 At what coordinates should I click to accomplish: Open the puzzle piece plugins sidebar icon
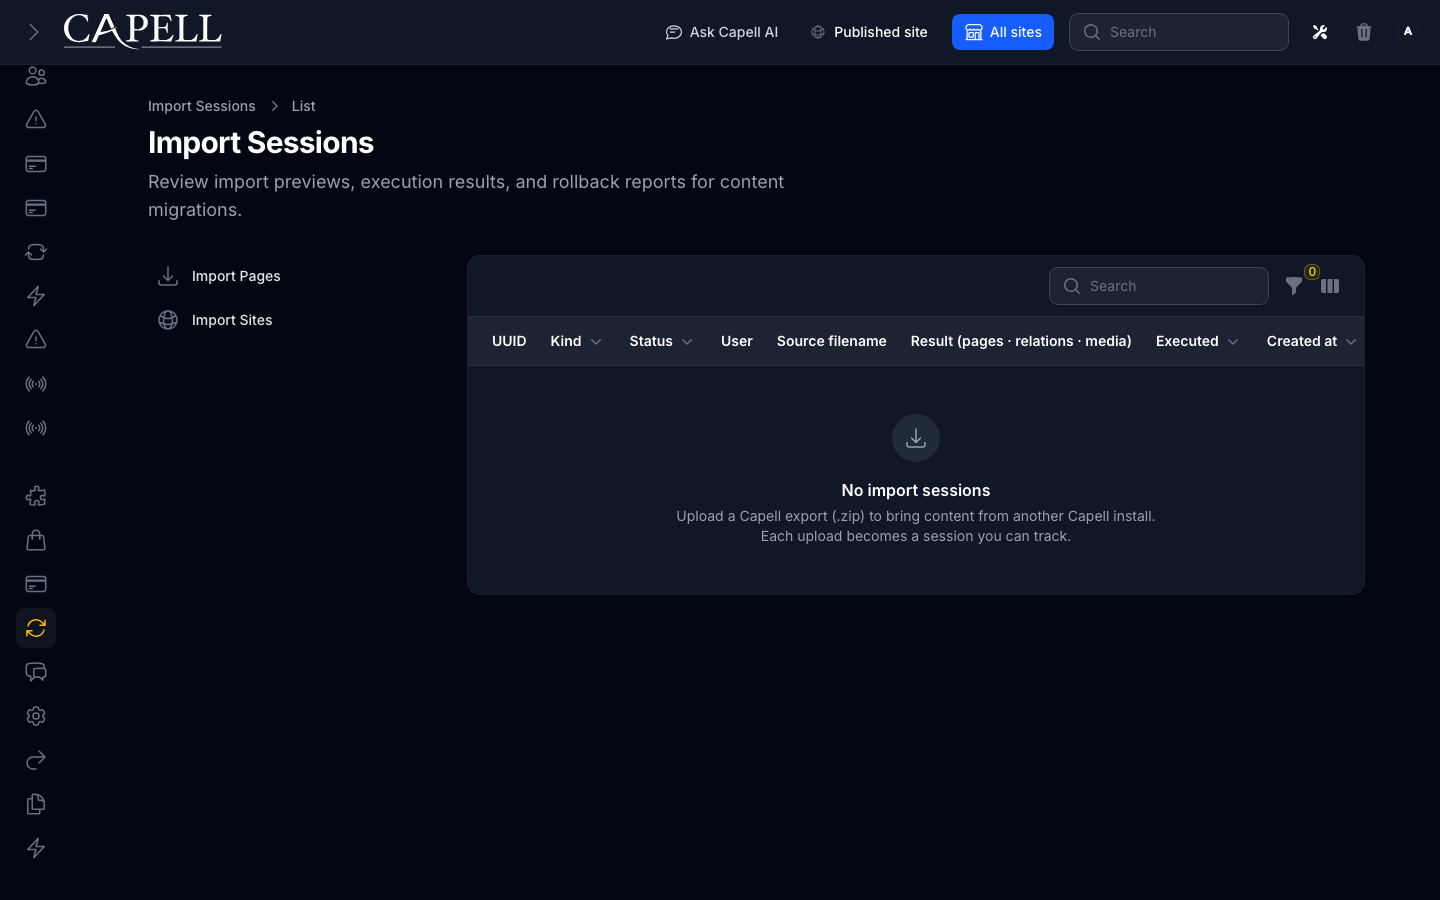(x=36, y=496)
